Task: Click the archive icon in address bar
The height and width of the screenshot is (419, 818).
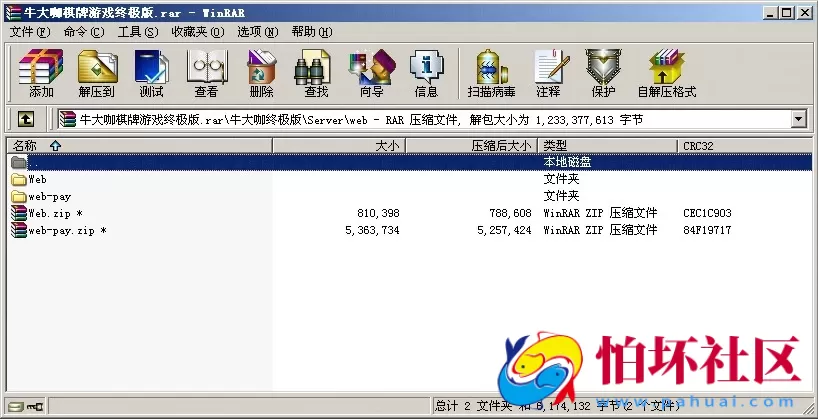Action: (68, 119)
